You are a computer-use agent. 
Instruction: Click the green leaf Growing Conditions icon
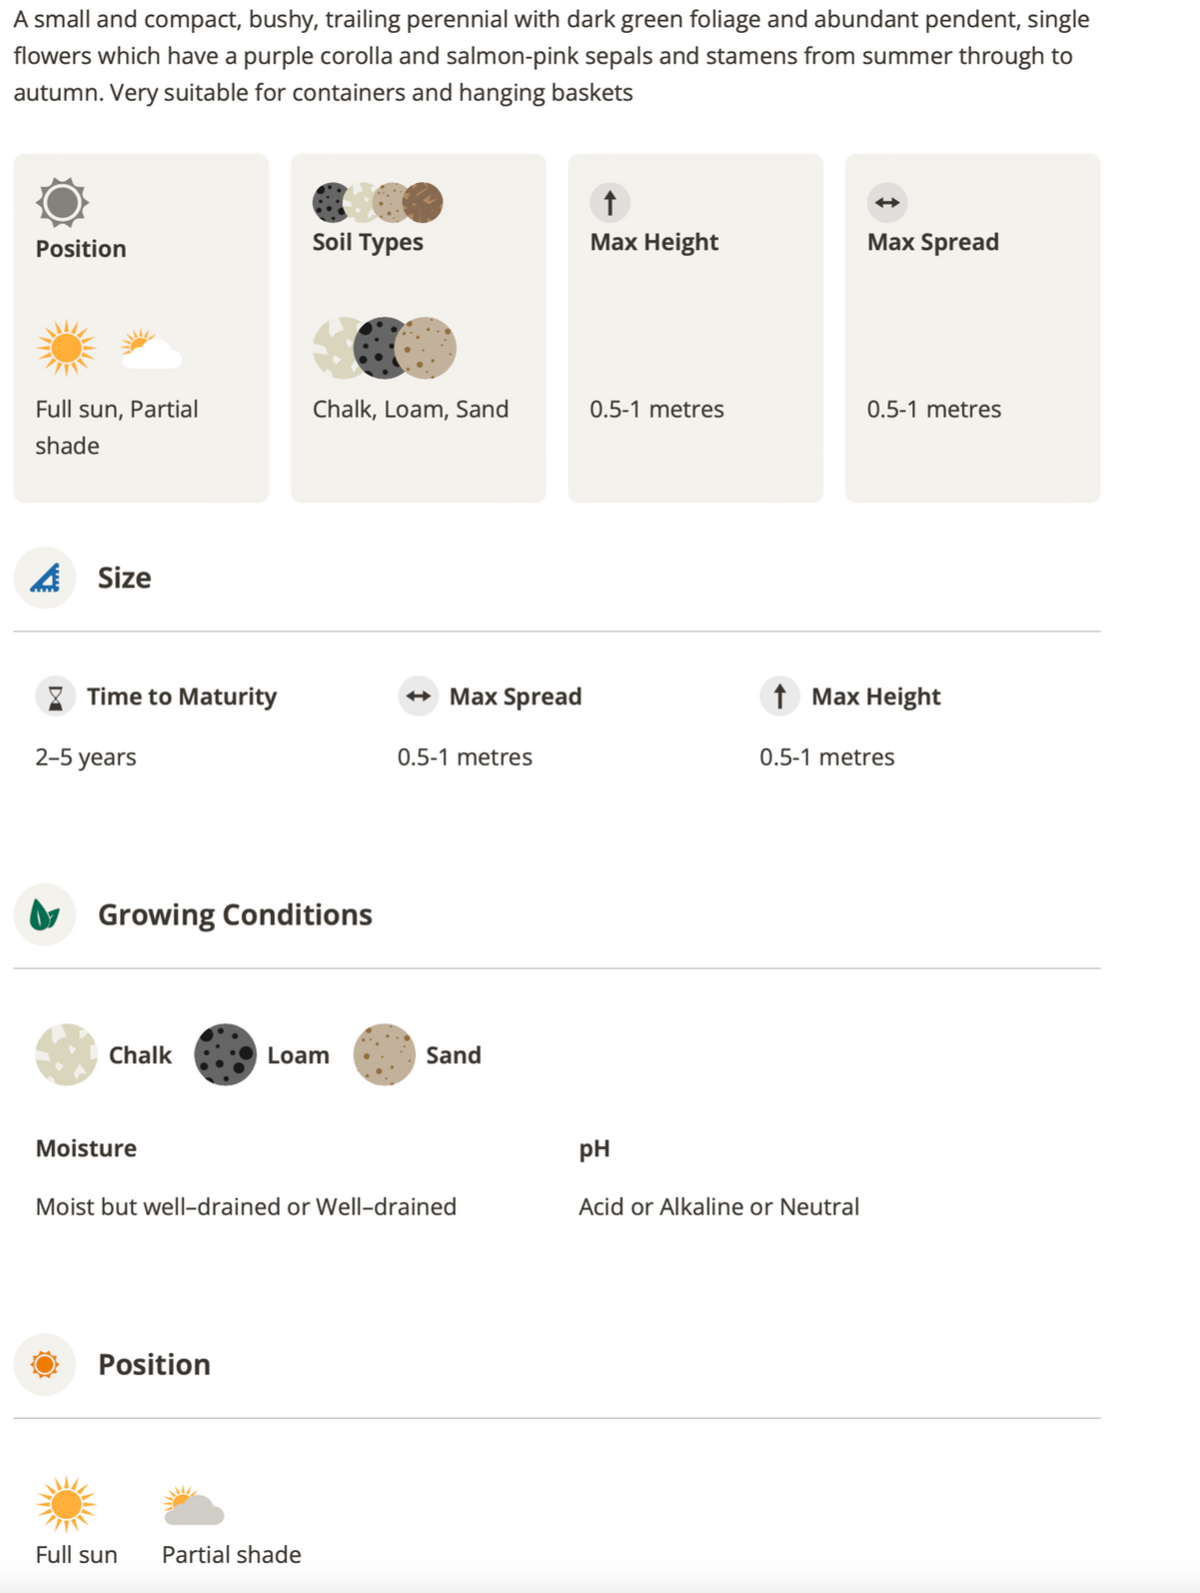[x=45, y=914]
